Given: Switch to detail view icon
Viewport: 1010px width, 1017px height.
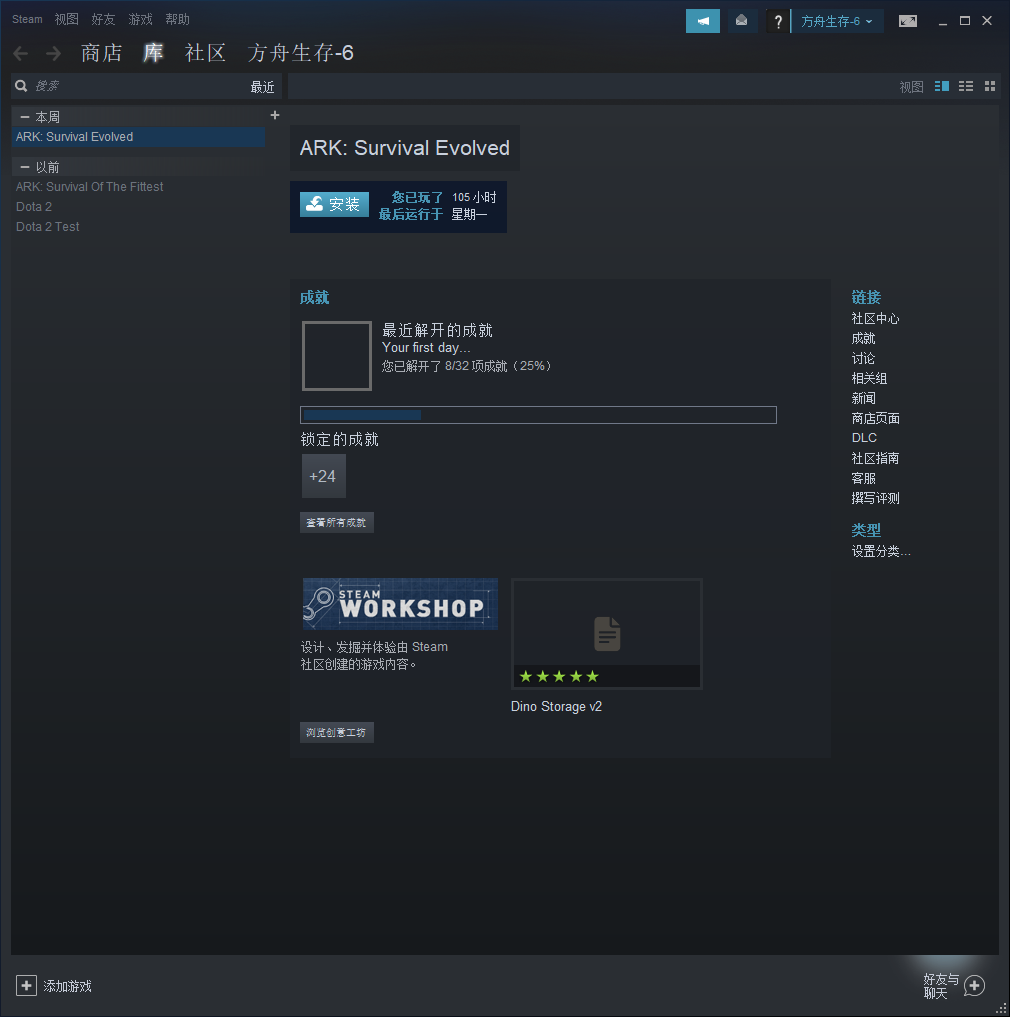Looking at the screenshot, I should (x=942, y=86).
